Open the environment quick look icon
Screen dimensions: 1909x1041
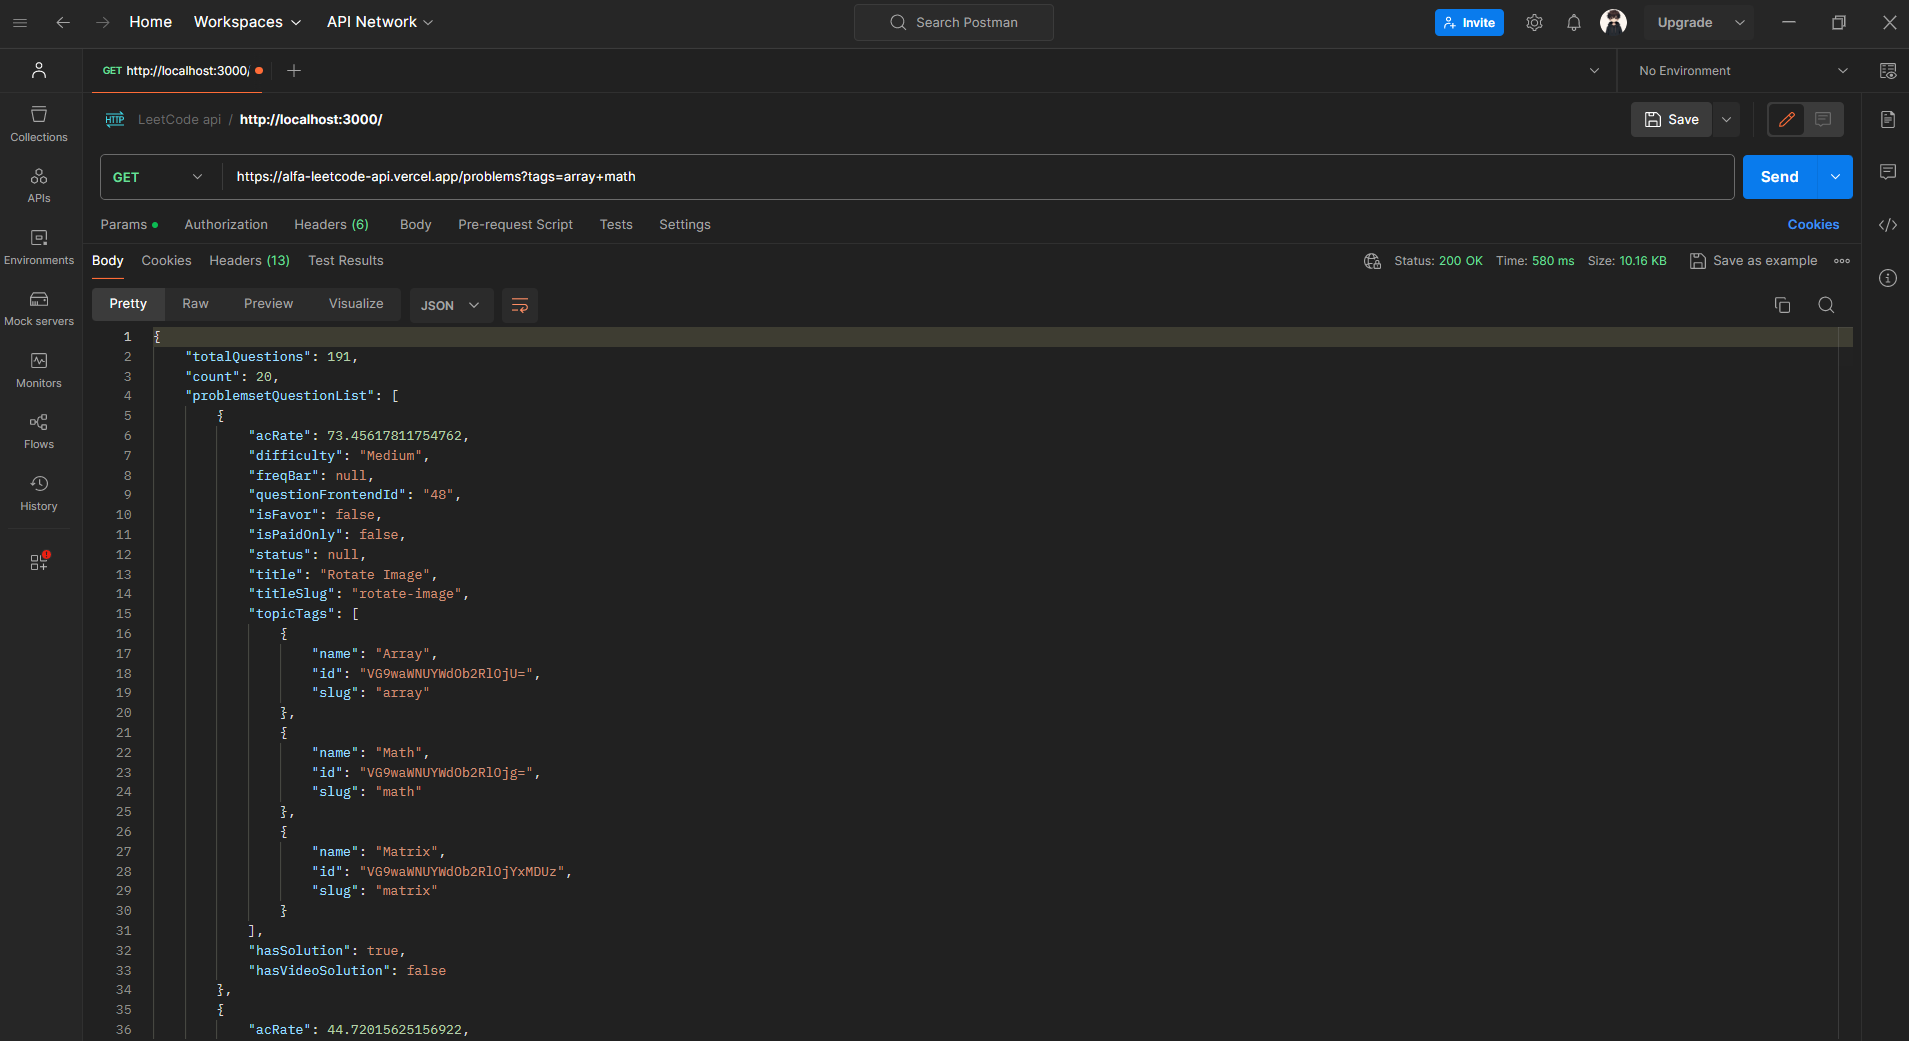(1887, 71)
